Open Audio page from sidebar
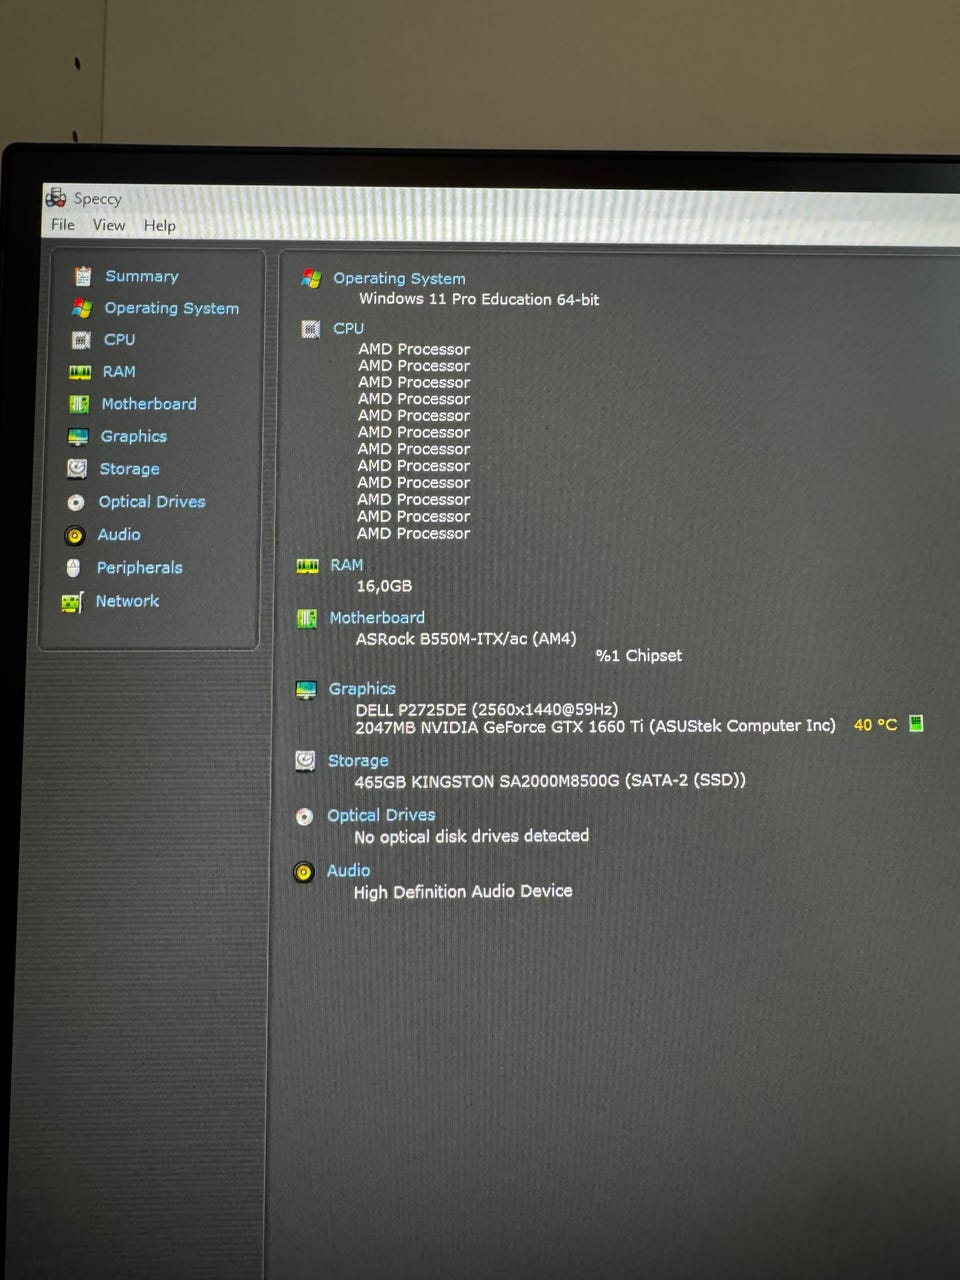 pos(119,535)
